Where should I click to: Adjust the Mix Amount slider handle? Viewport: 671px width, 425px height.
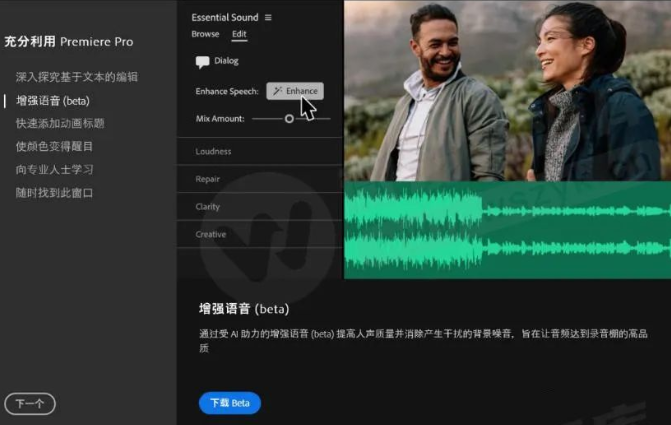289,119
